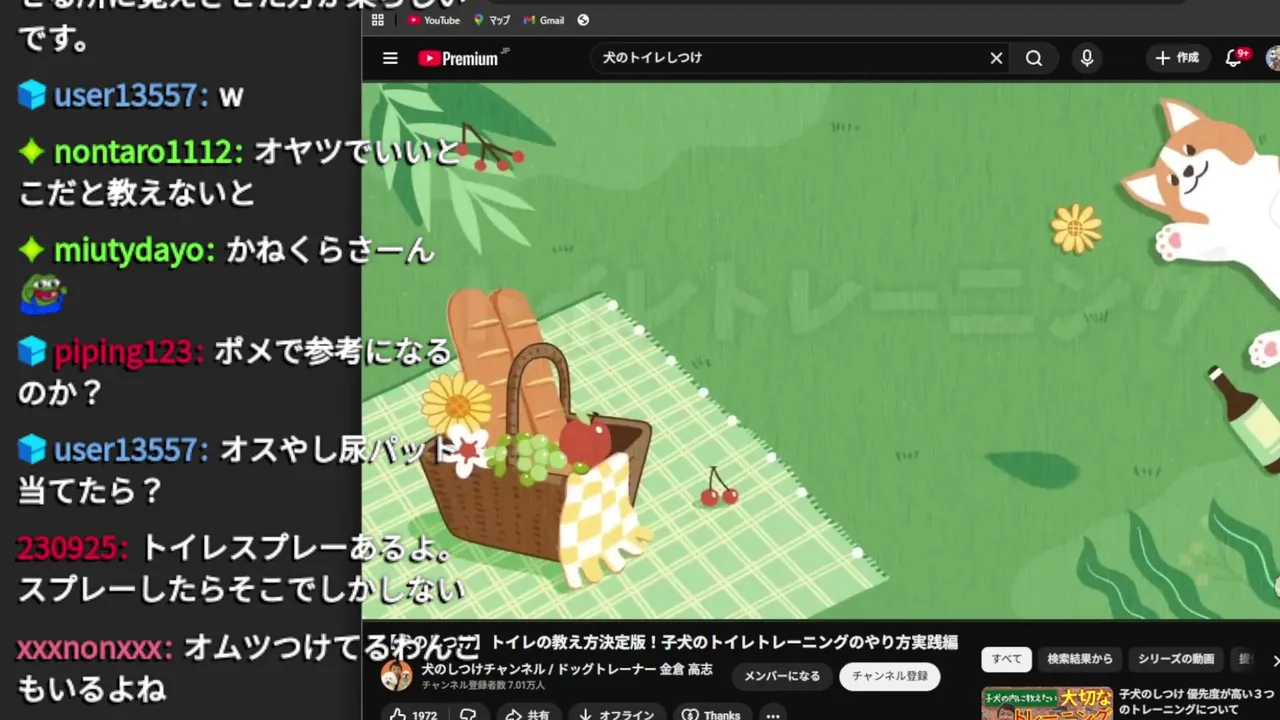Open the マップ bookmark

point(492,20)
